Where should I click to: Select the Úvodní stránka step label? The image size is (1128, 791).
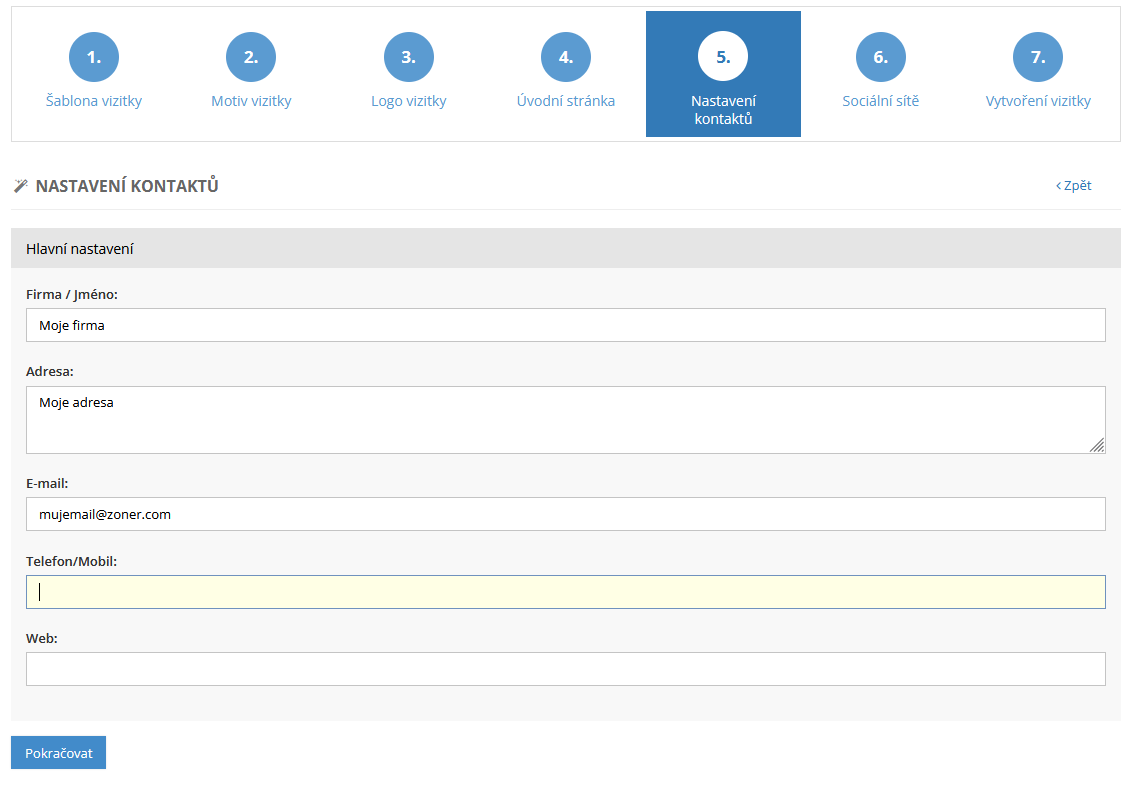point(566,101)
